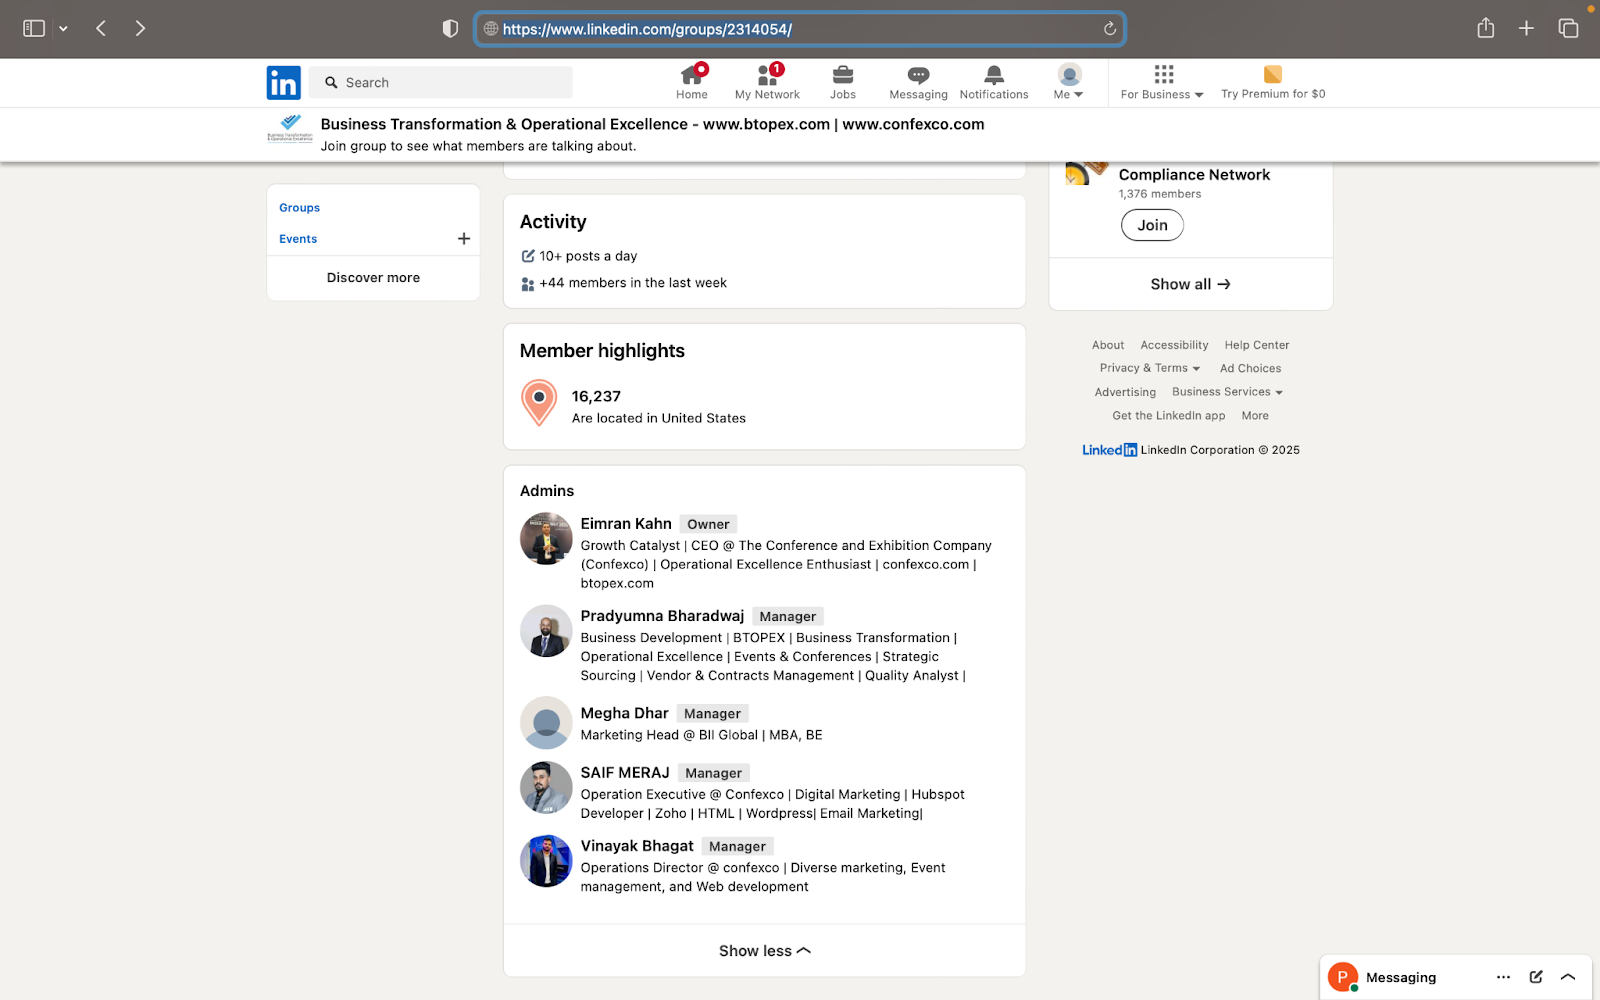Click Pradyumna Bharadwaj's profile photo
1600x1000 pixels.
546,631
